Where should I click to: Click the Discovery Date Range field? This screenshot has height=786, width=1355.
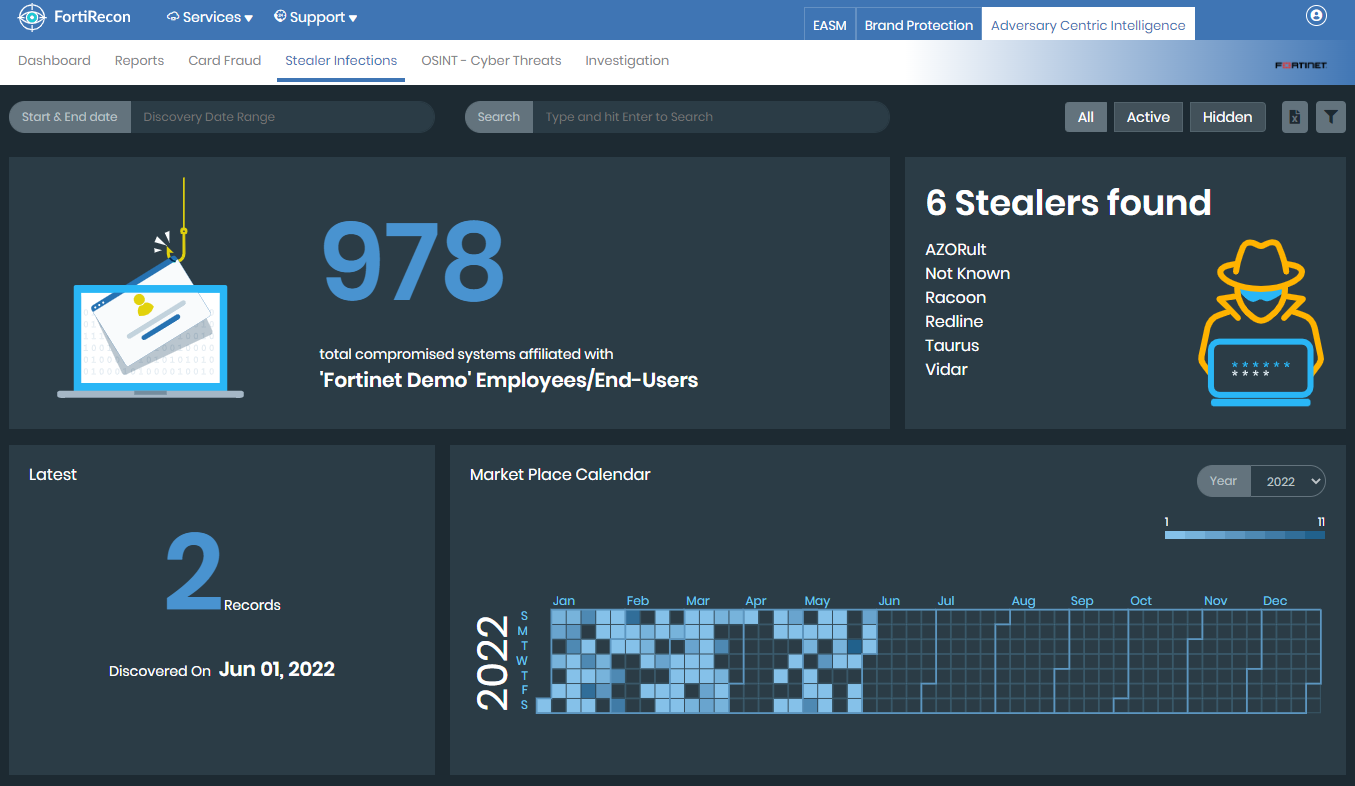point(282,117)
